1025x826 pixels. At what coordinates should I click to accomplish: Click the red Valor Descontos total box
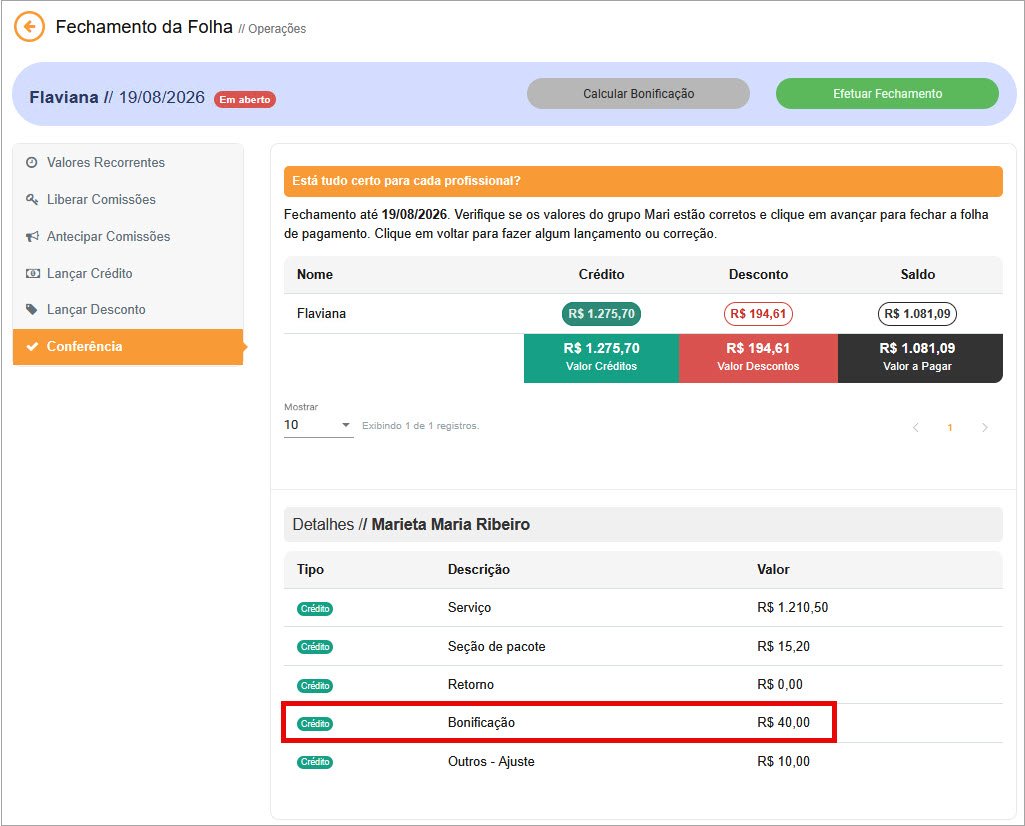[x=758, y=358]
